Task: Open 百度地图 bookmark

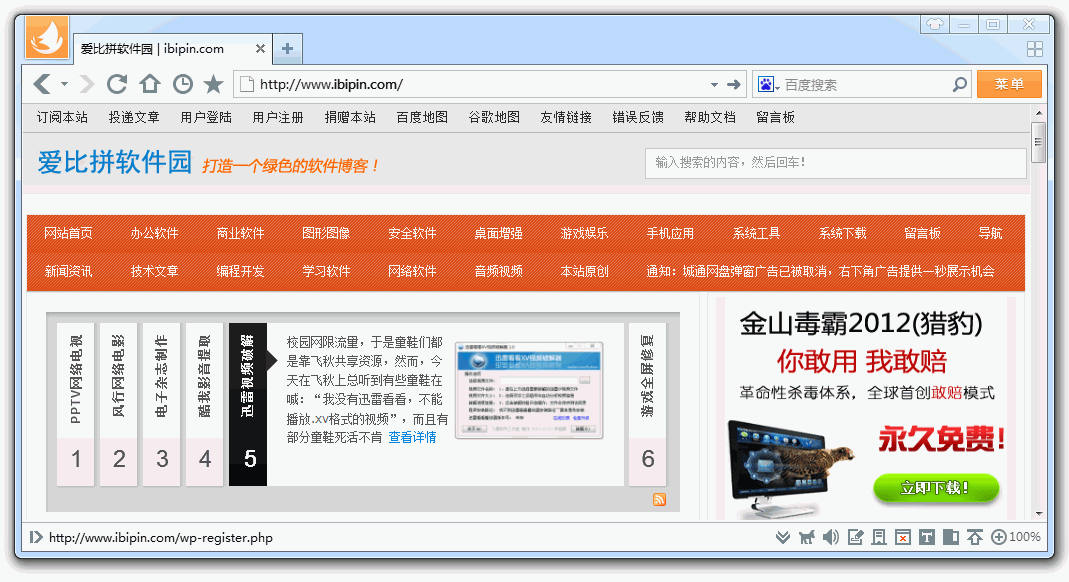Action: pos(422,117)
